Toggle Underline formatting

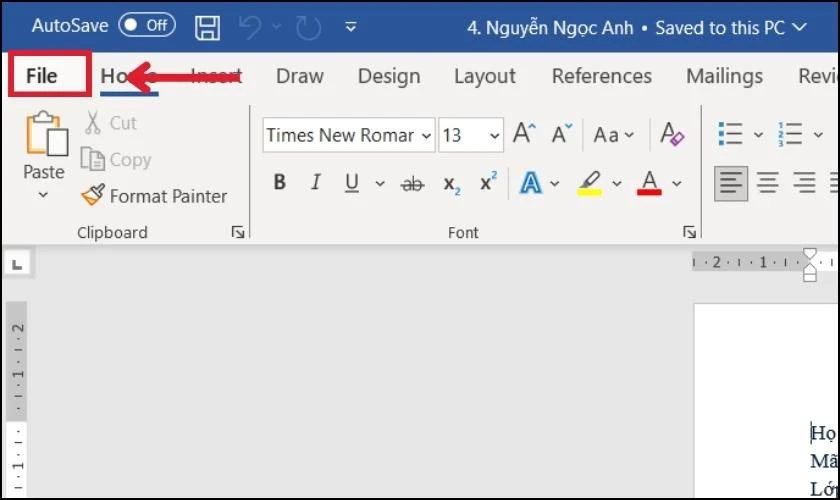coord(351,183)
